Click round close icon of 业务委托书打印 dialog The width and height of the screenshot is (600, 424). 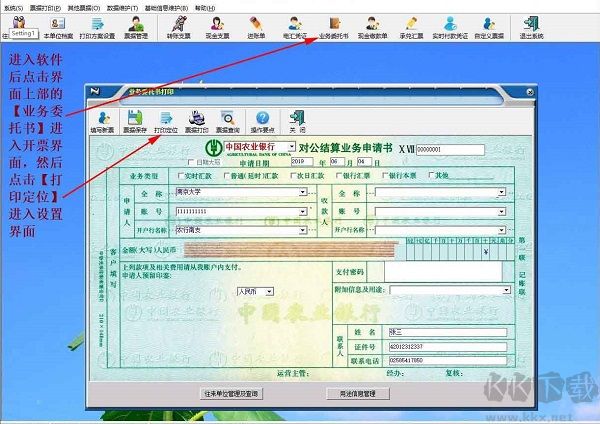click(530, 92)
